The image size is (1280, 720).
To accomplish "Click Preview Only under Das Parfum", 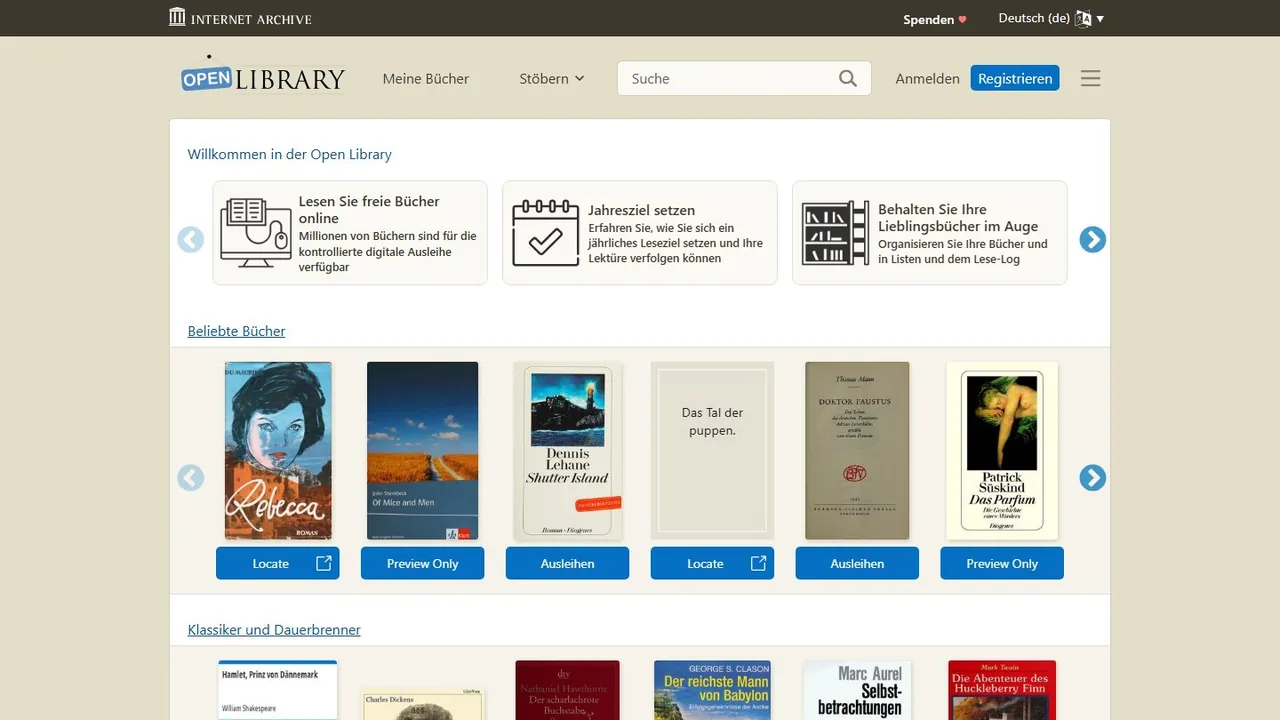I will [1002, 563].
